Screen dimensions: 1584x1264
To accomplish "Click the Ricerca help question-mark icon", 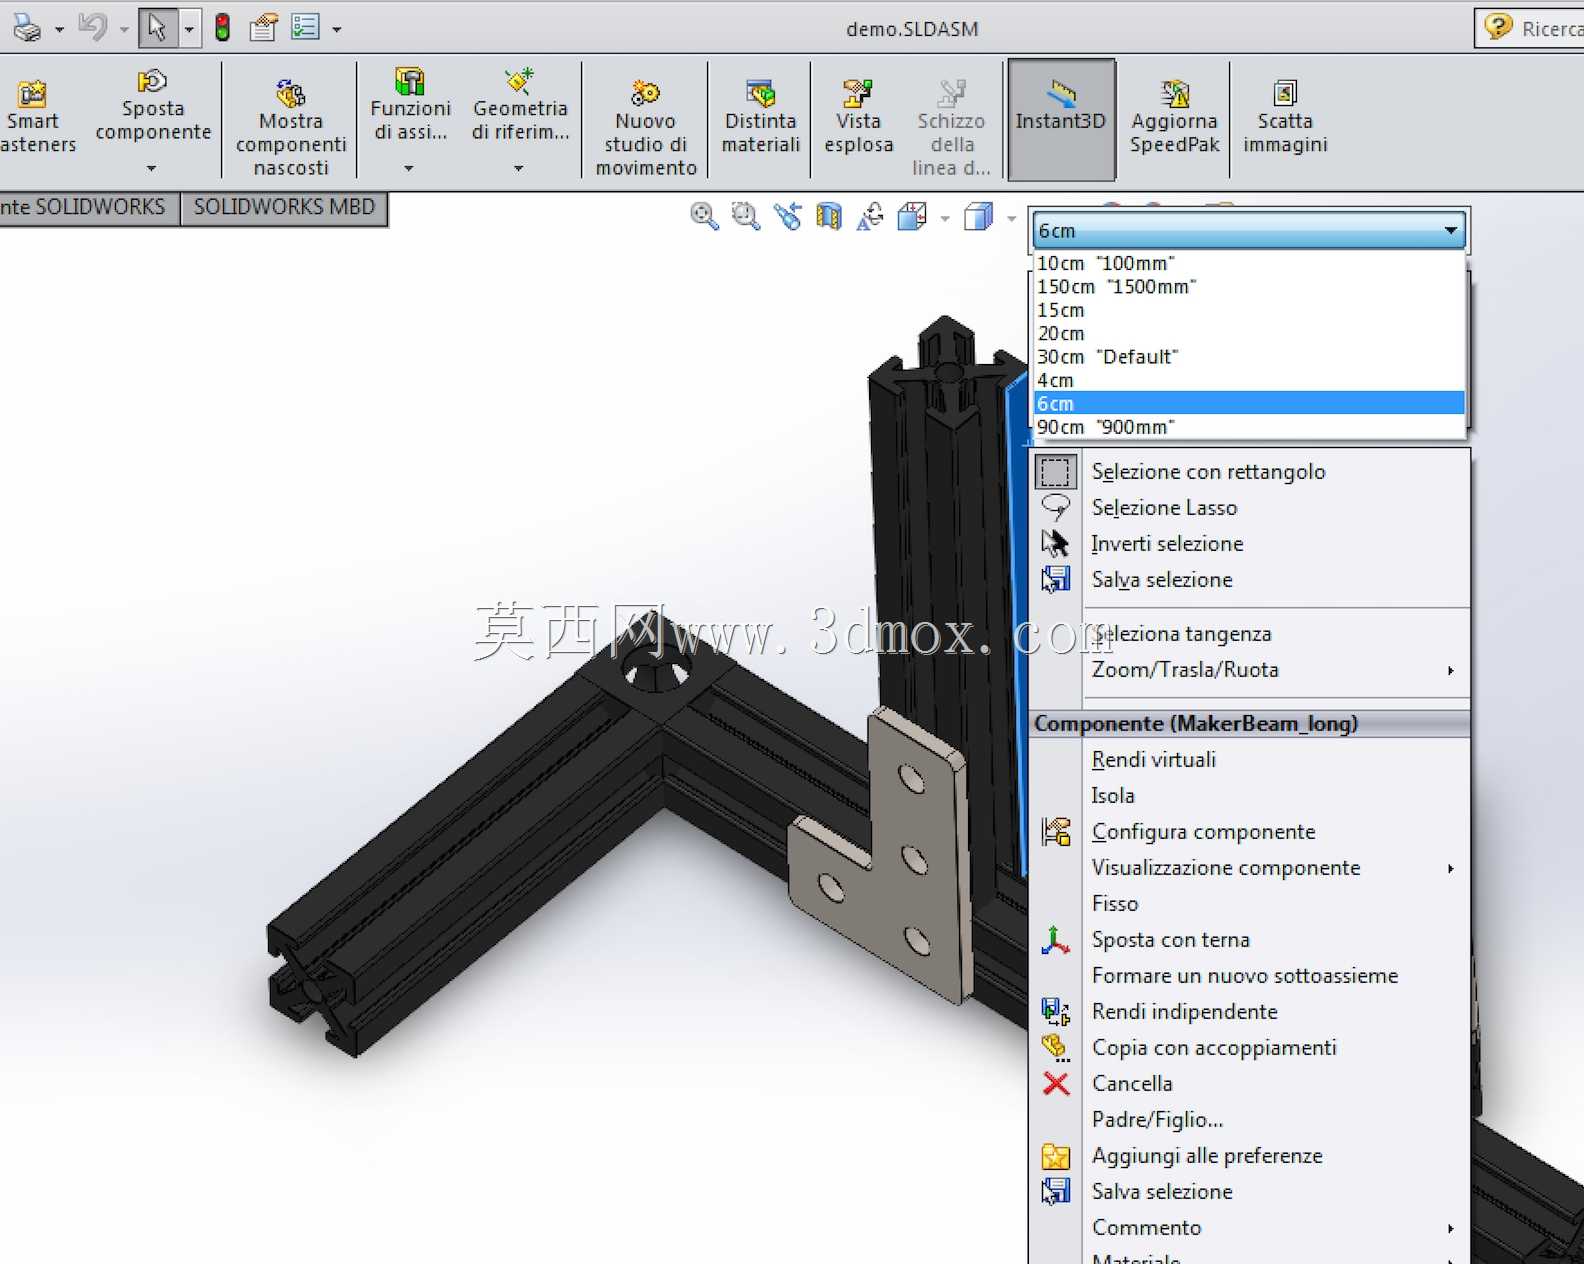I will pyautogui.click(x=1497, y=27).
